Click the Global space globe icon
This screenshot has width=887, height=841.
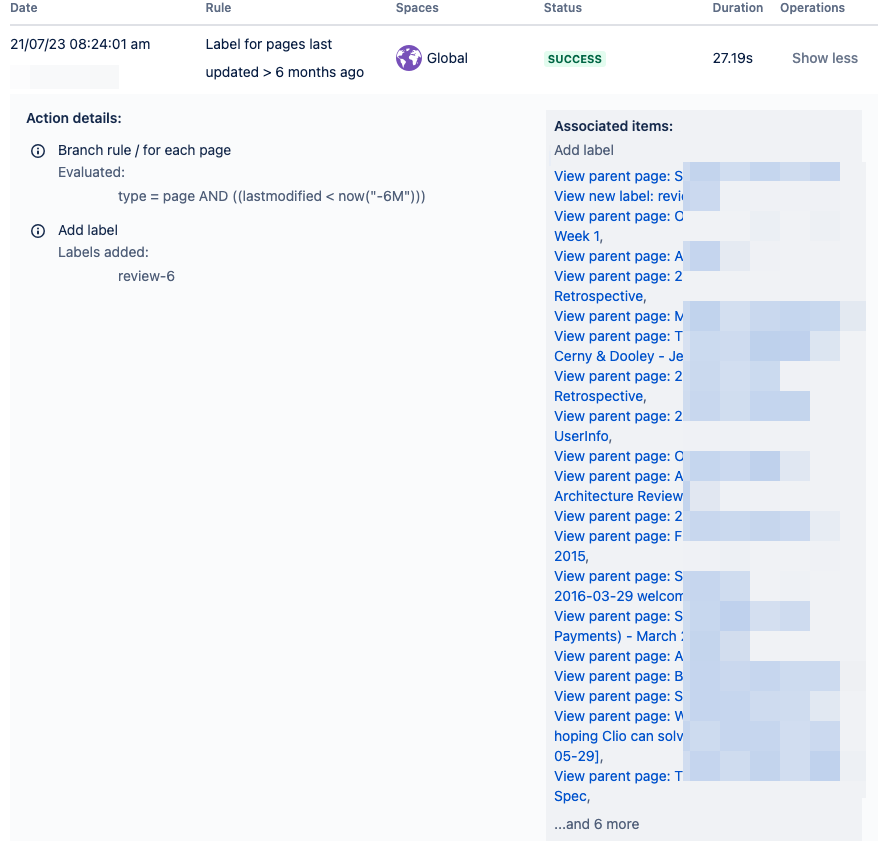tap(408, 58)
